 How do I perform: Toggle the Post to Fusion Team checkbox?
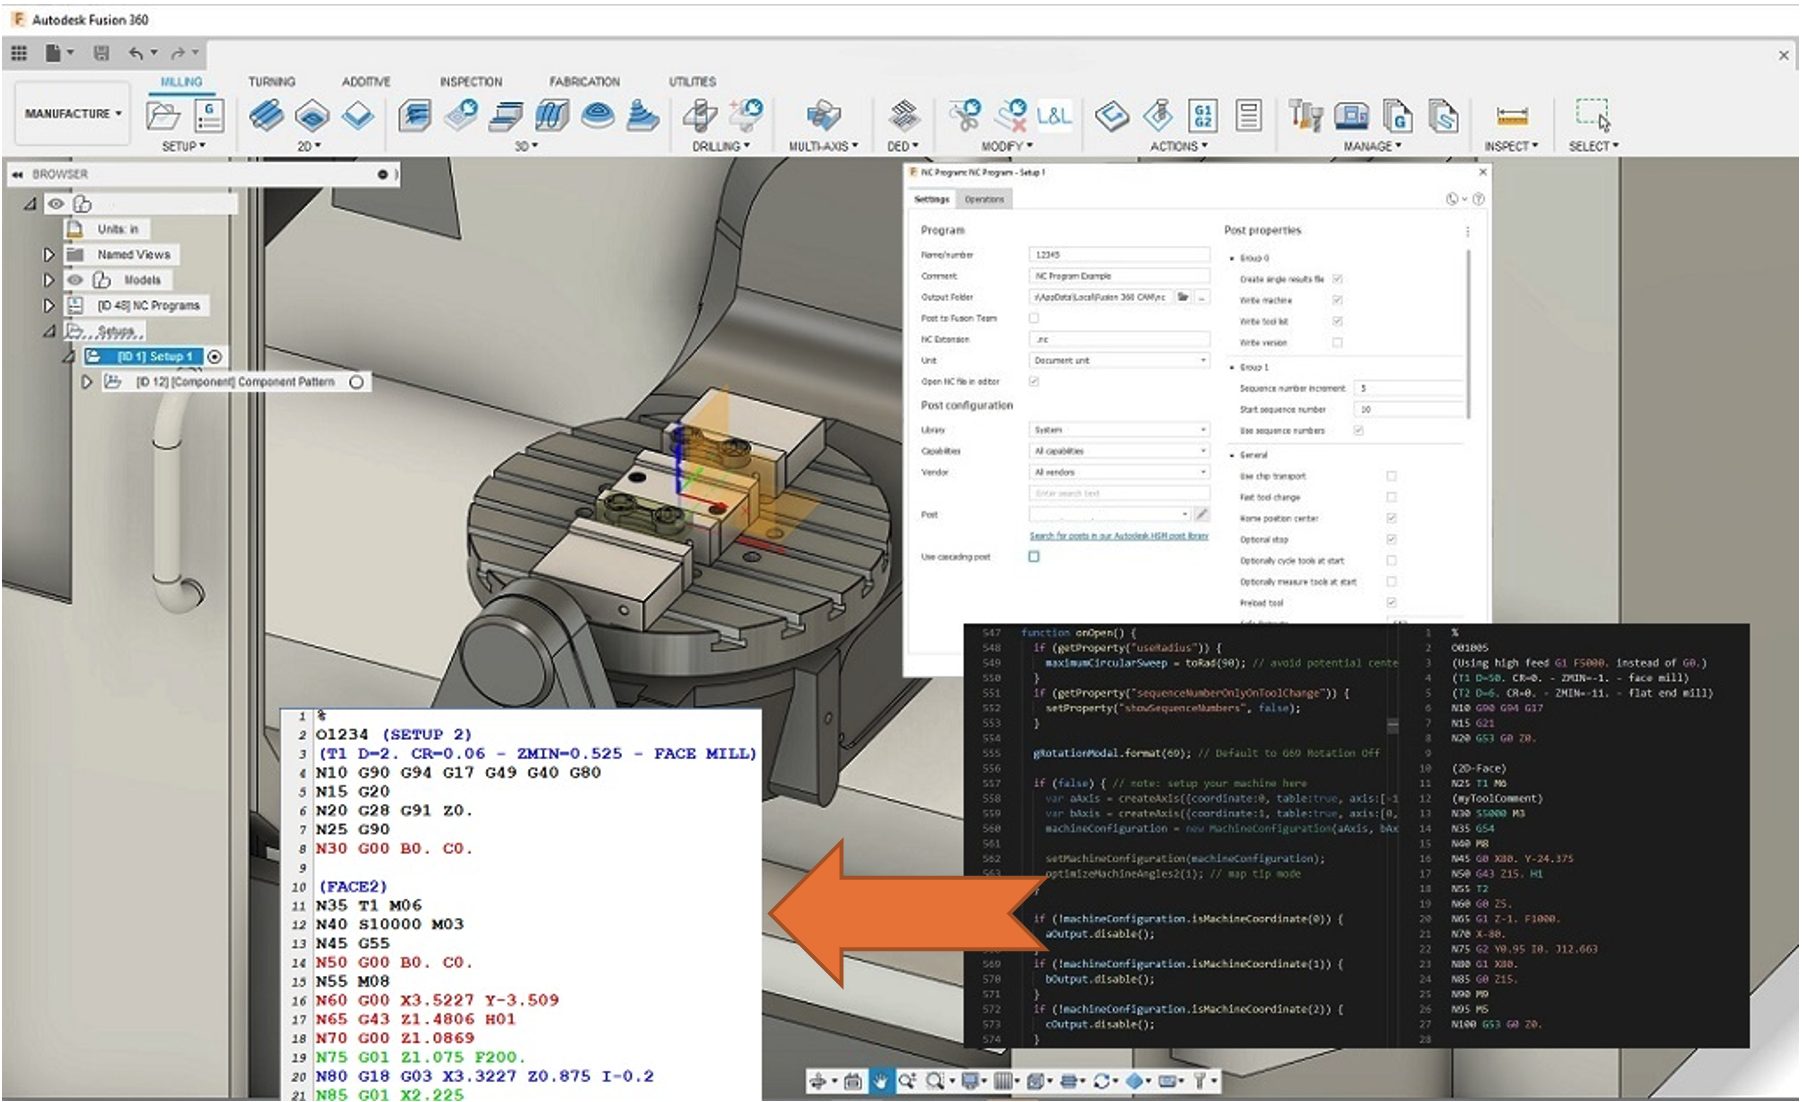(1034, 318)
